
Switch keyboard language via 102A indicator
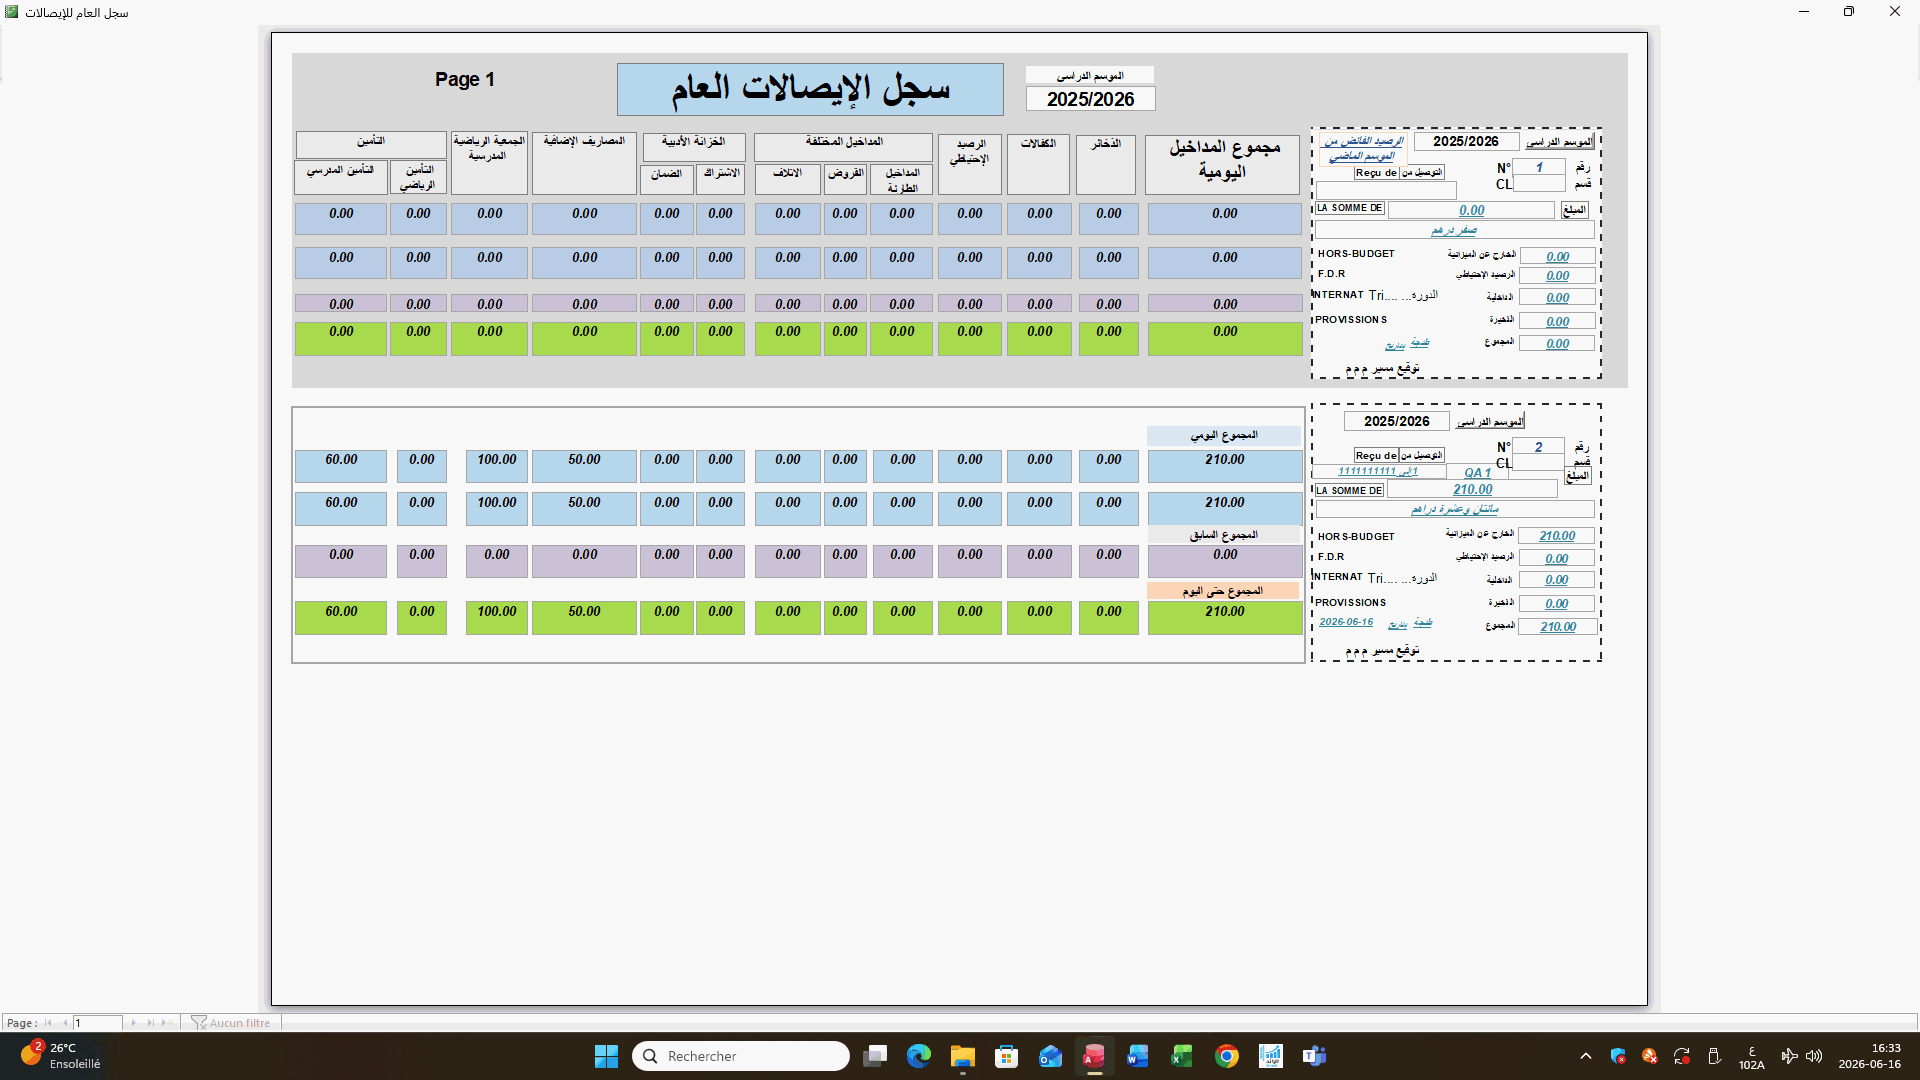point(1751,1057)
